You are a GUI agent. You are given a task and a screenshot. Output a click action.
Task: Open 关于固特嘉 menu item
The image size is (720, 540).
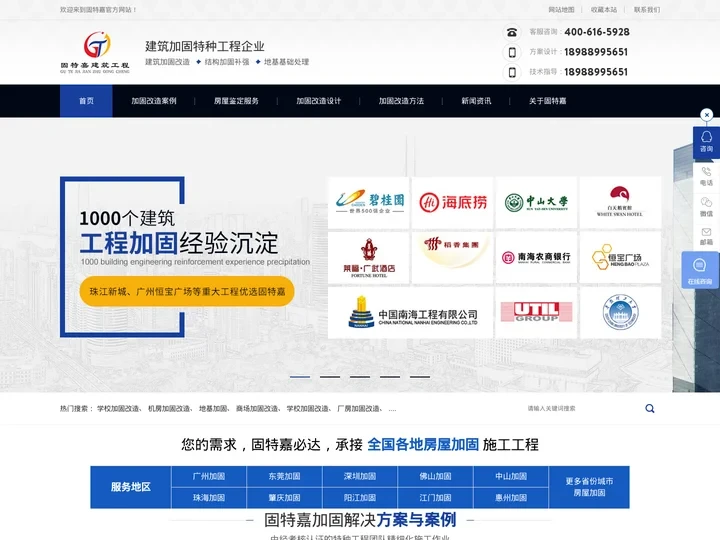point(547,101)
